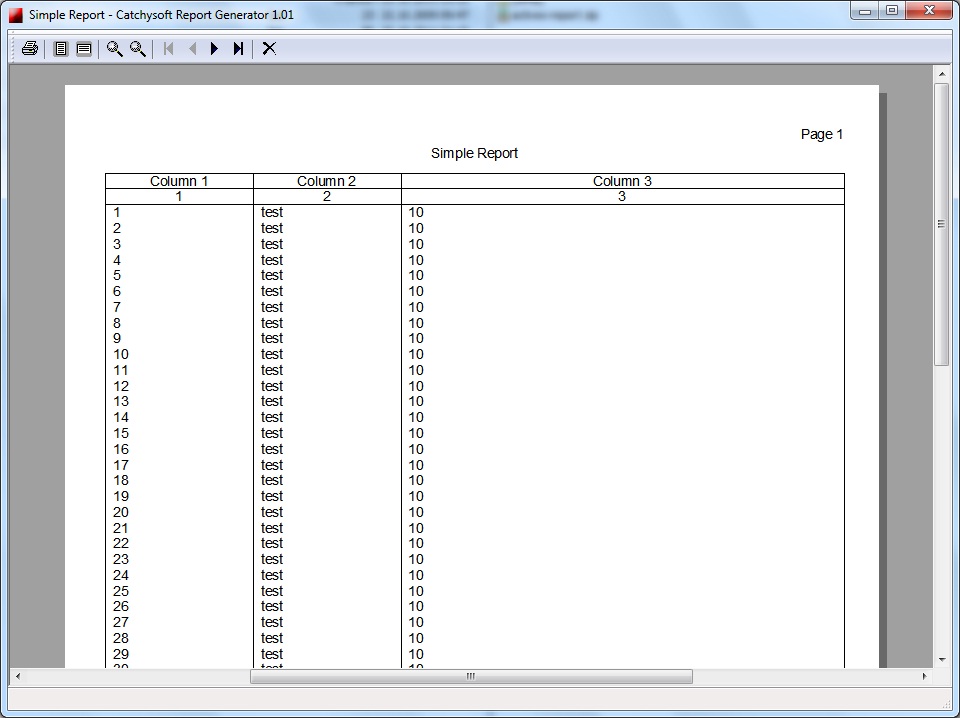This screenshot has width=960, height=718.
Task: Cancel the report with the X icon
Action: point(268,48)
